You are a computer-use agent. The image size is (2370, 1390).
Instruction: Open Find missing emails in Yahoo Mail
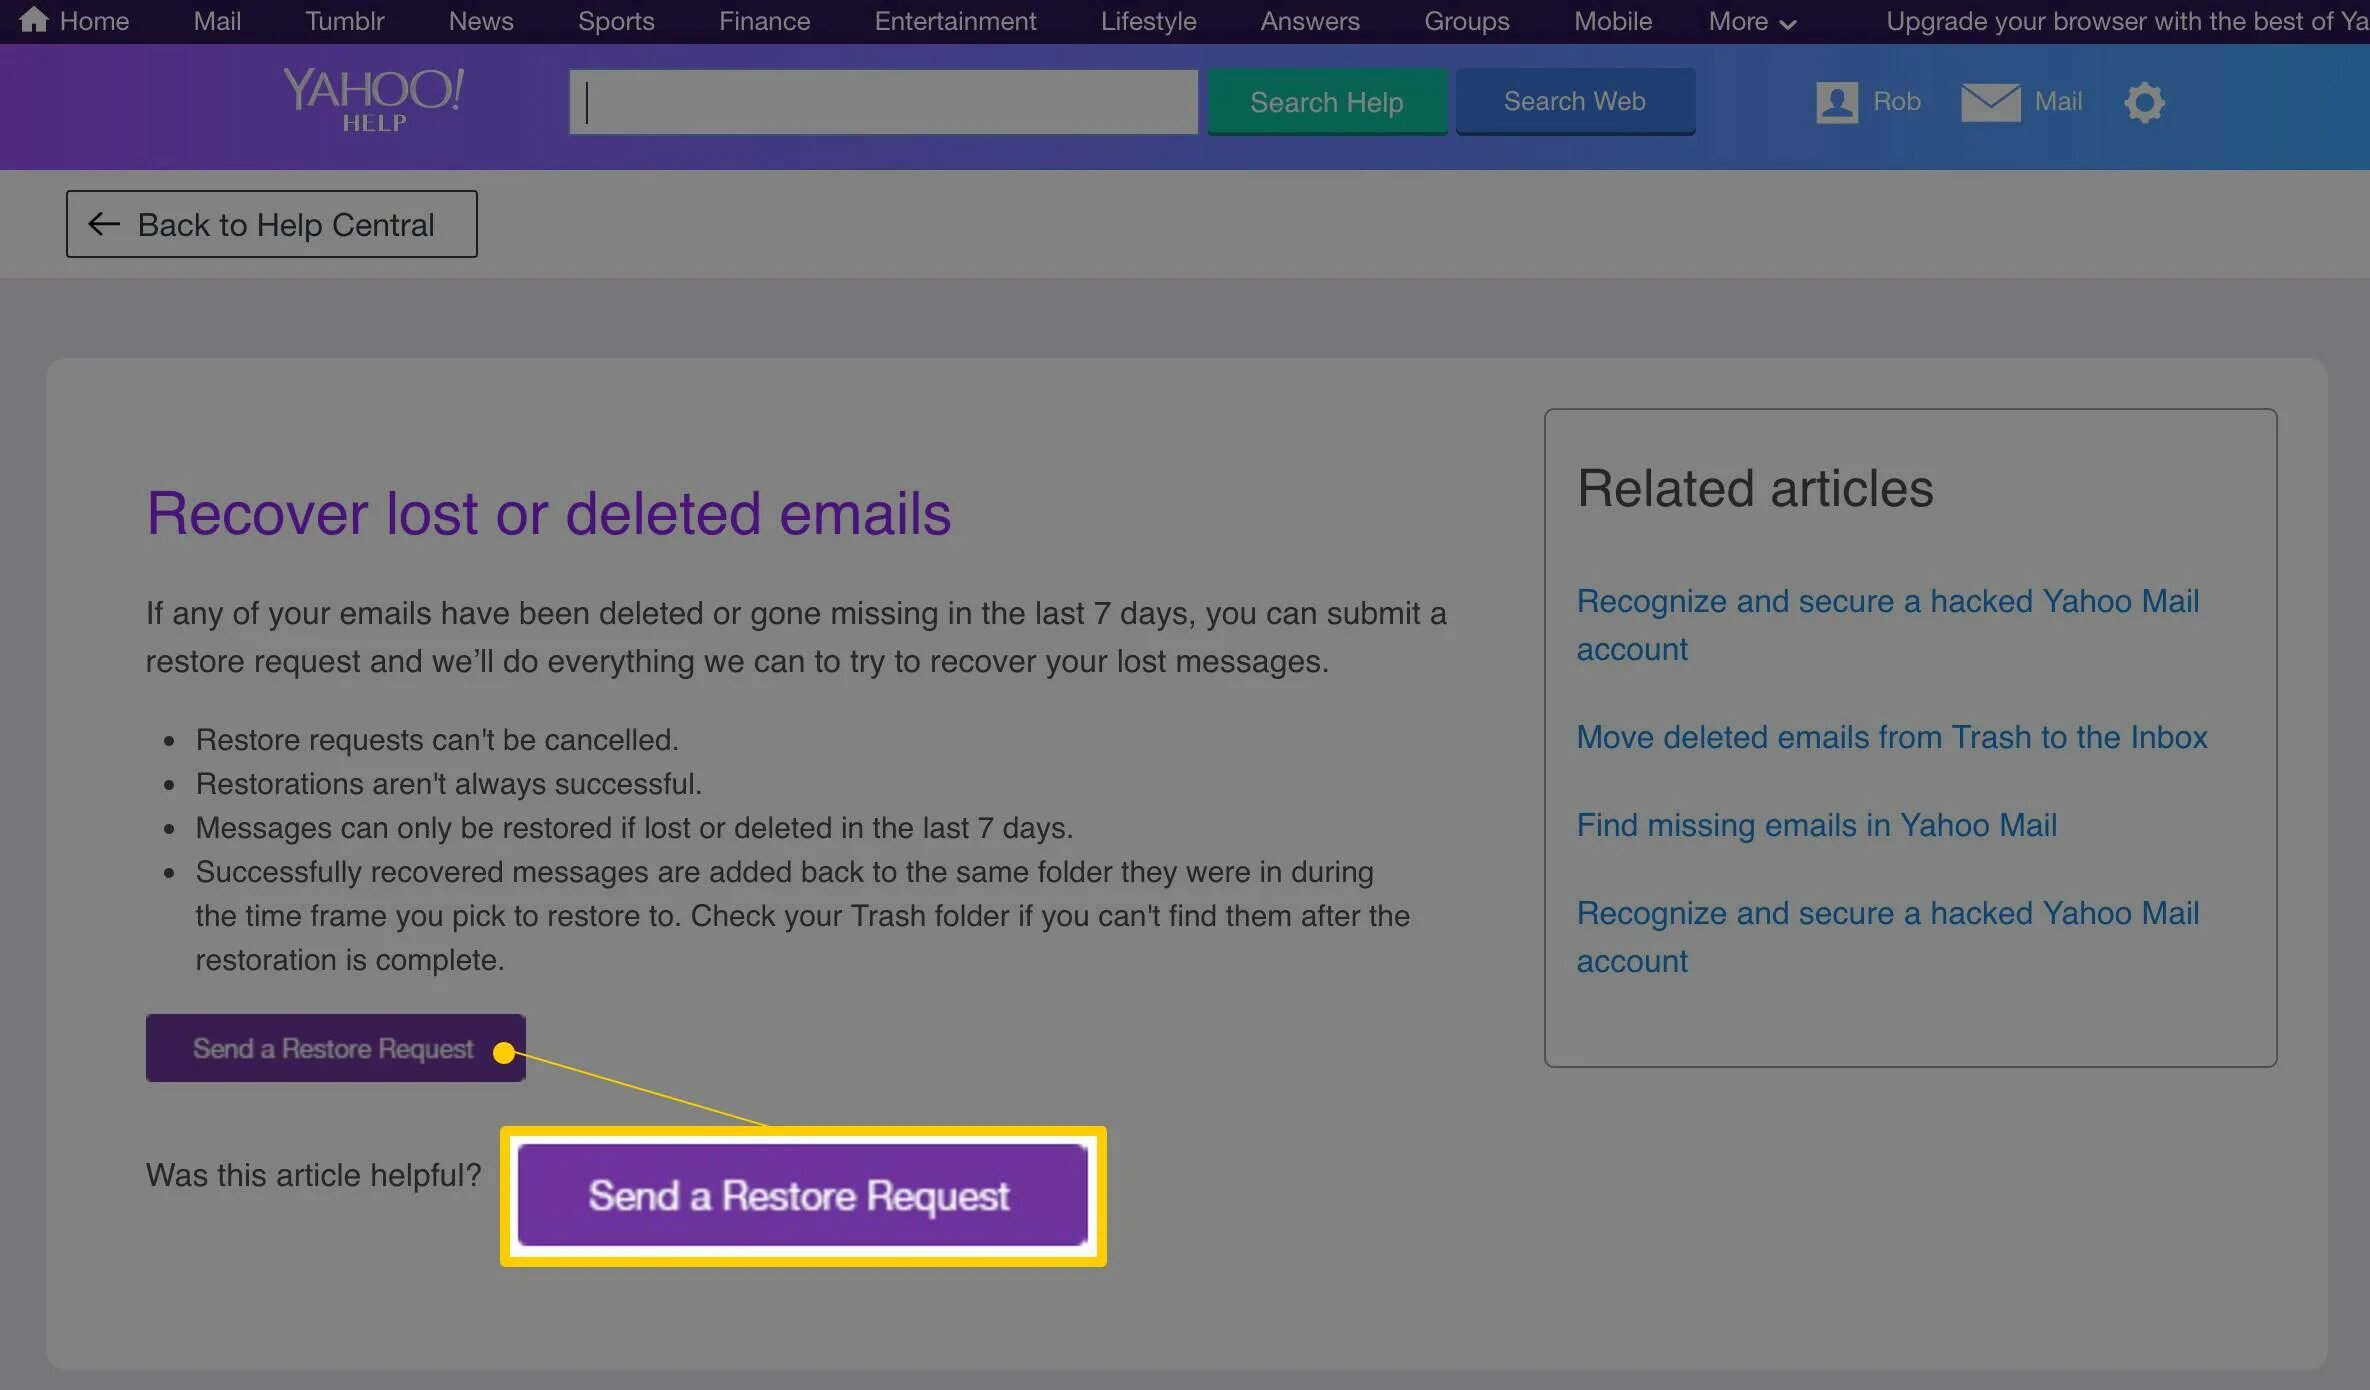click(x=1816, y=825)
